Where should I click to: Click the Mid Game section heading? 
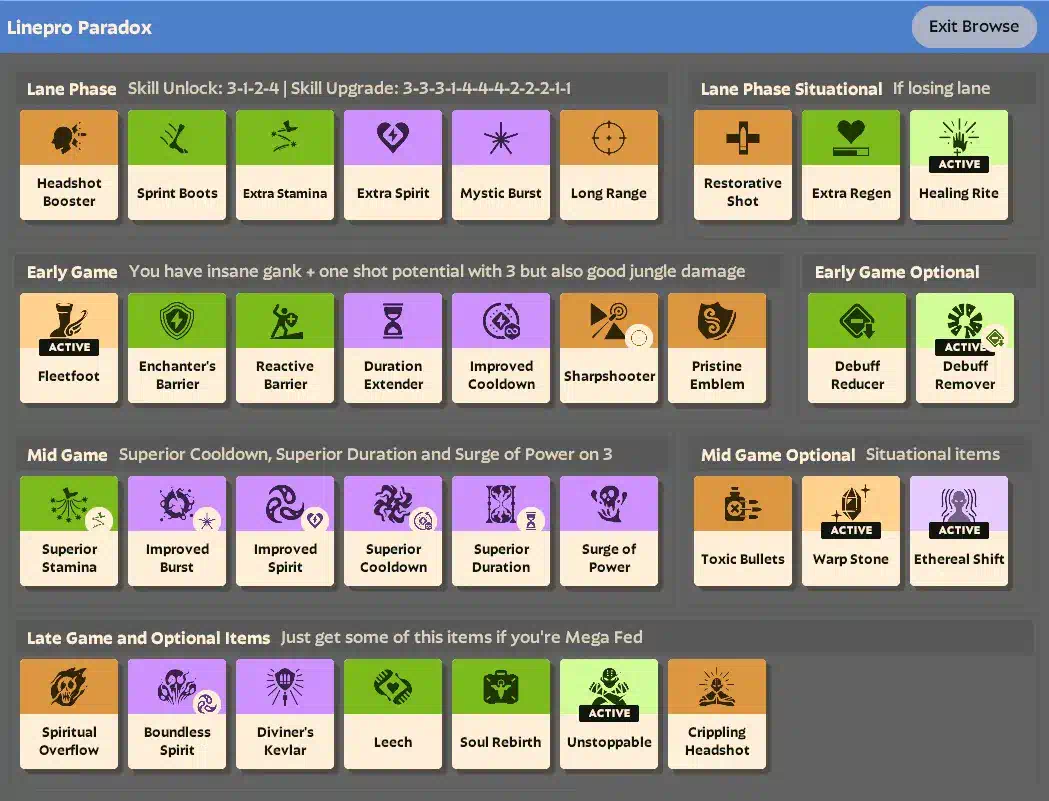point(67,455)
